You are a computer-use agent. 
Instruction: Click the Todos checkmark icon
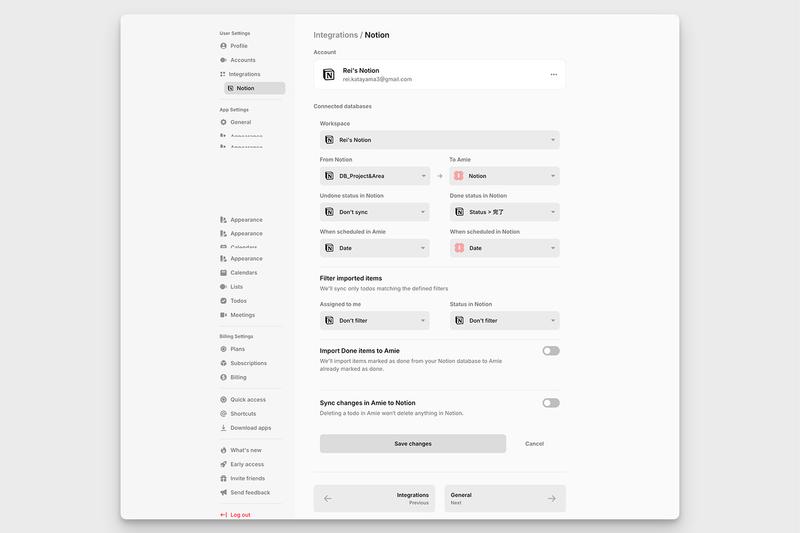click(x=224, y=301)
